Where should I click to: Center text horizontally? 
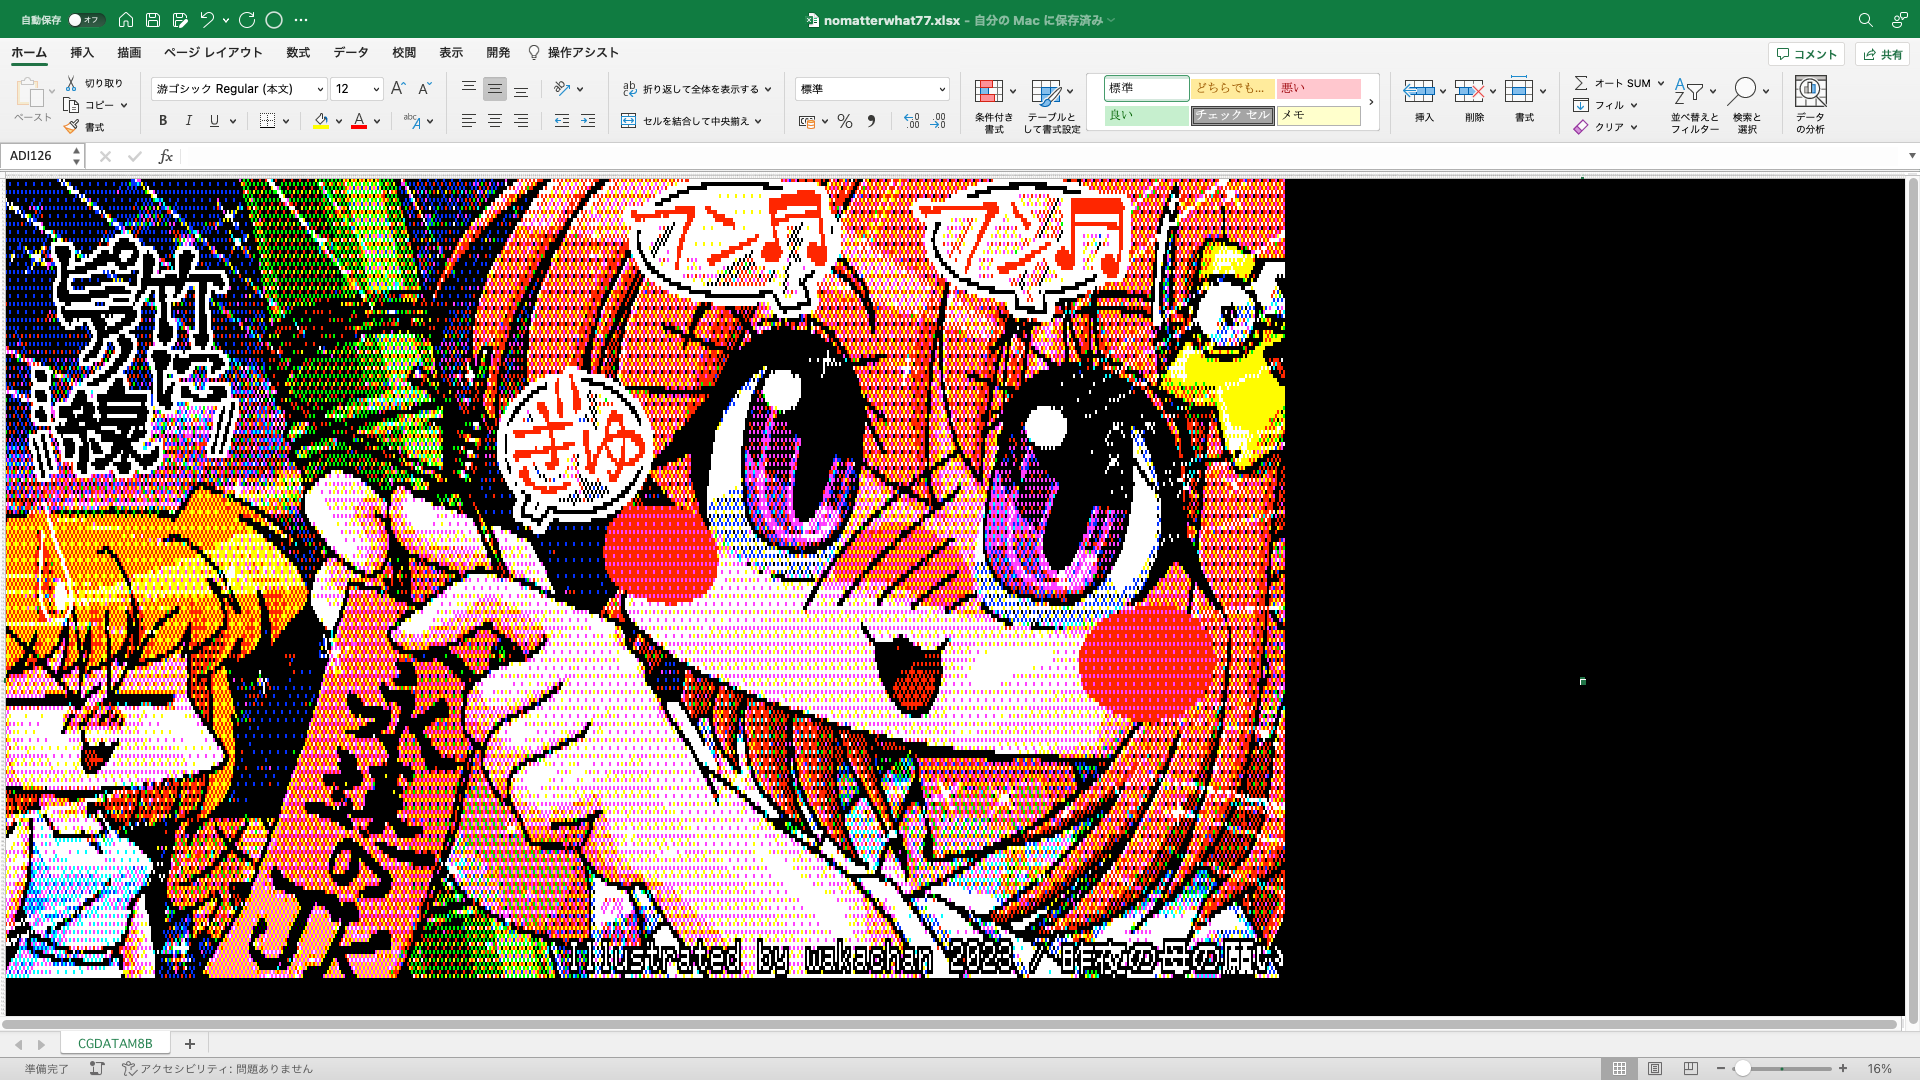tap(495, 121)
